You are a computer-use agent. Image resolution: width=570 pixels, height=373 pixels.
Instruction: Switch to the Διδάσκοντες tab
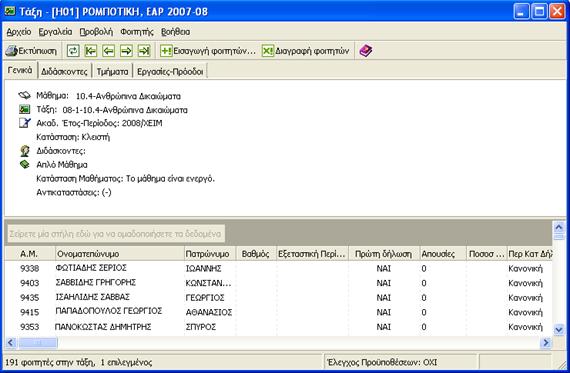pyautogui.click(x=64, y=72)
